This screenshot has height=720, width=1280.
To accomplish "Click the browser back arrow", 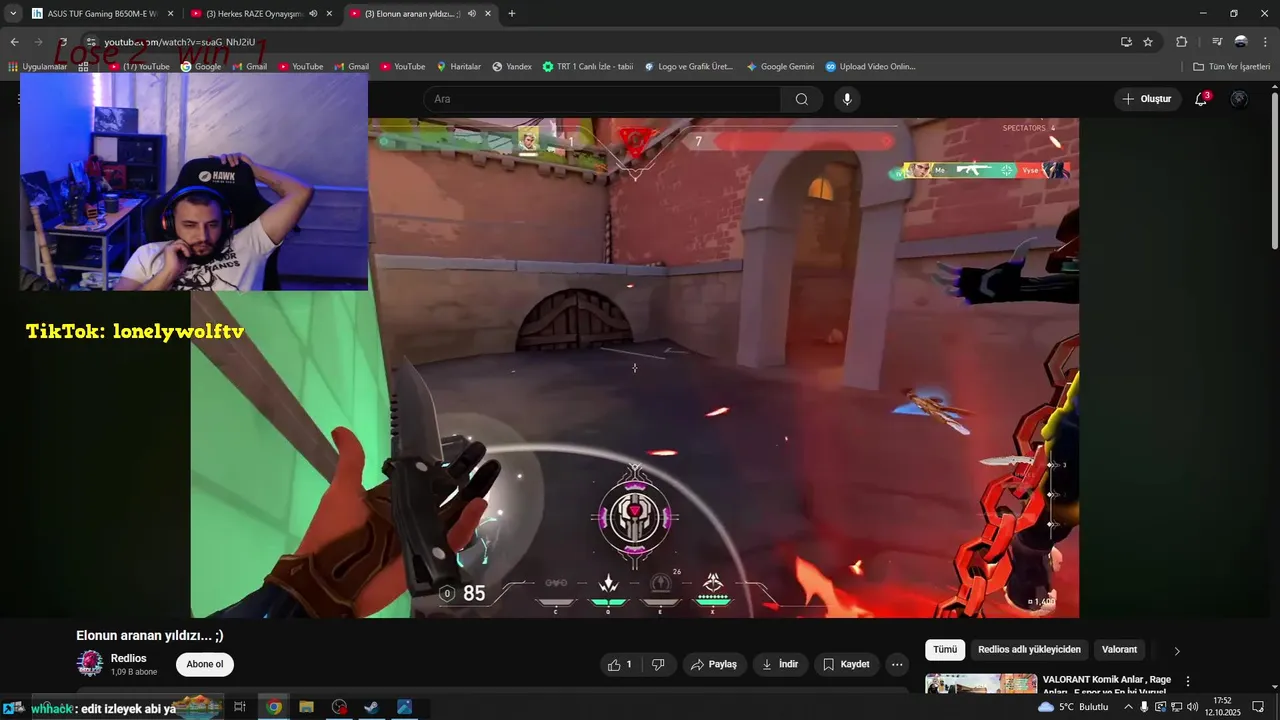I will [x=14, y=42].
